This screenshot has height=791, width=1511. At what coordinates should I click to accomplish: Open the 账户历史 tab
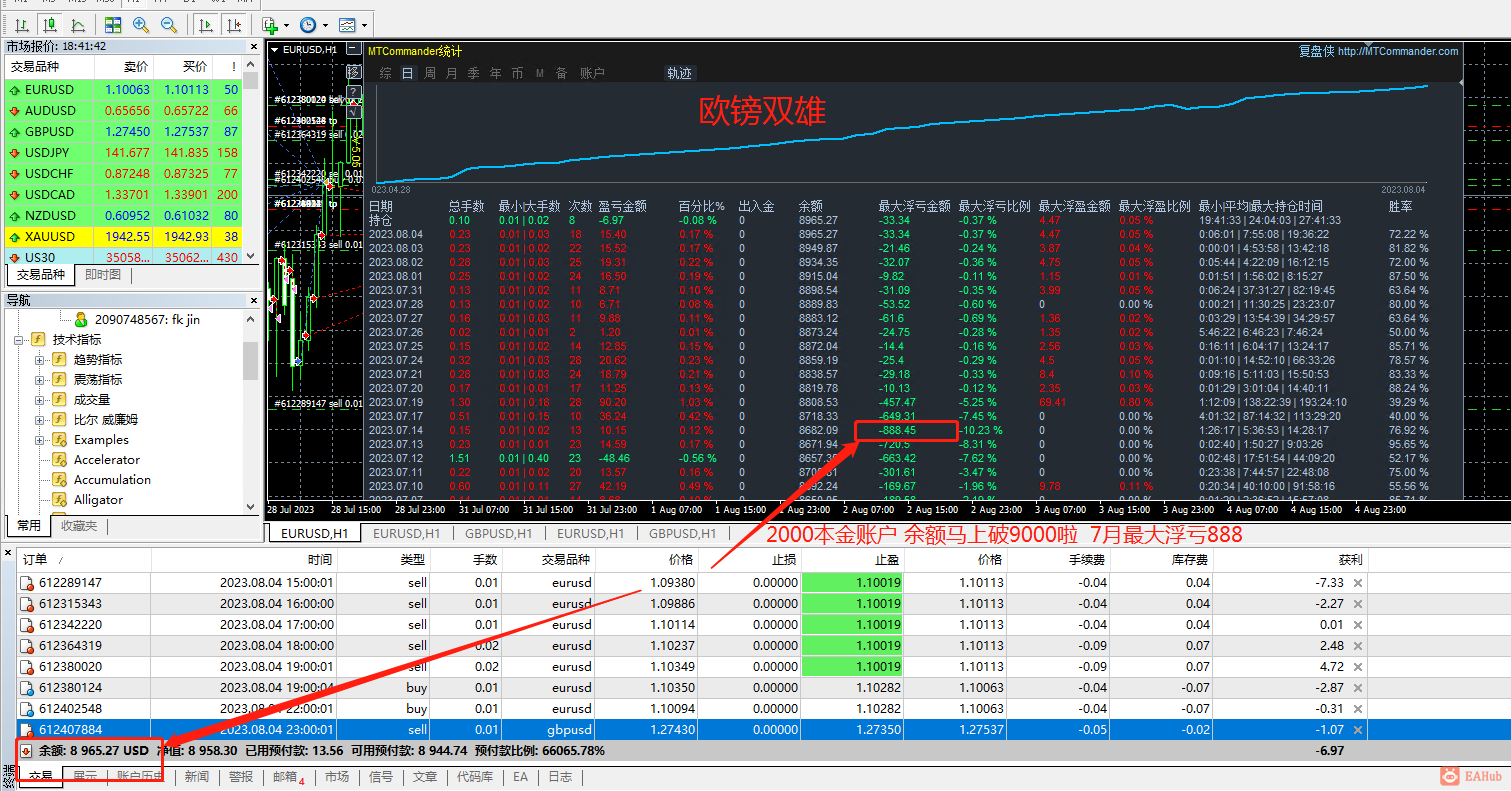tap(141, 777)
